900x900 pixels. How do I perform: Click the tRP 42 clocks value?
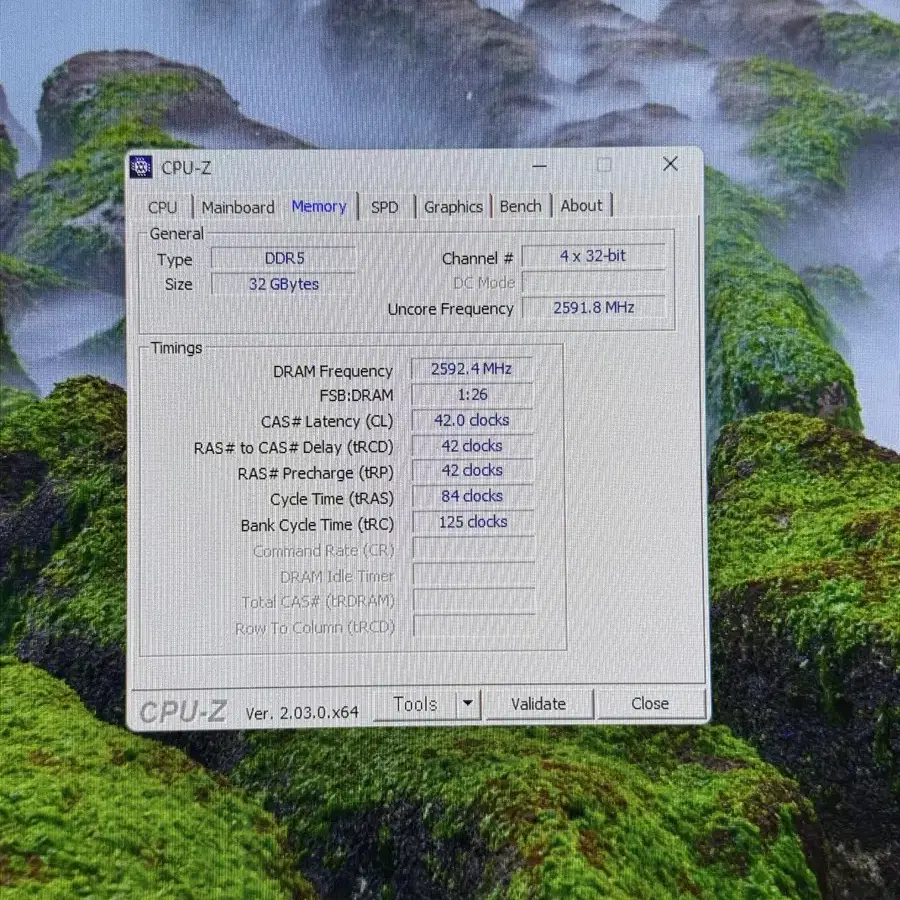pyautogui.click(x=472, y=470)
